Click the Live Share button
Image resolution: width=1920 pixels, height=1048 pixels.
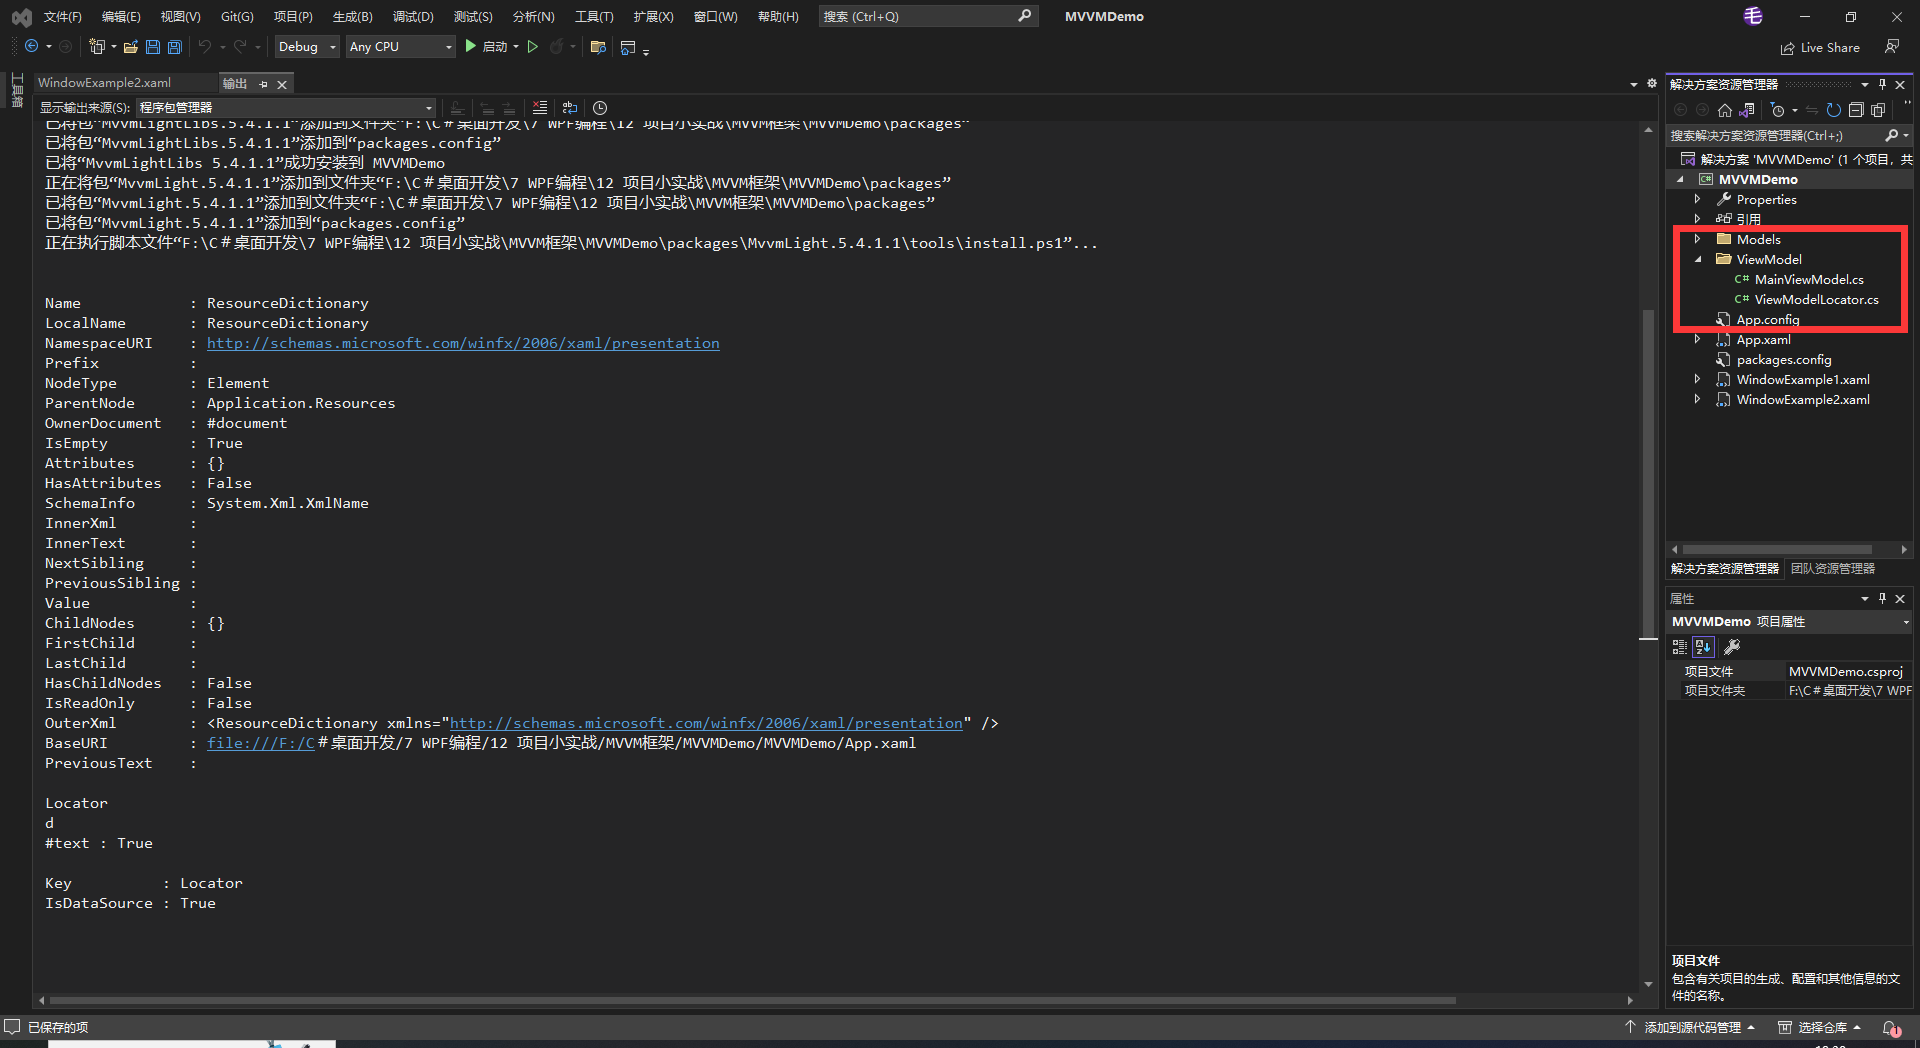point(1820,48)
